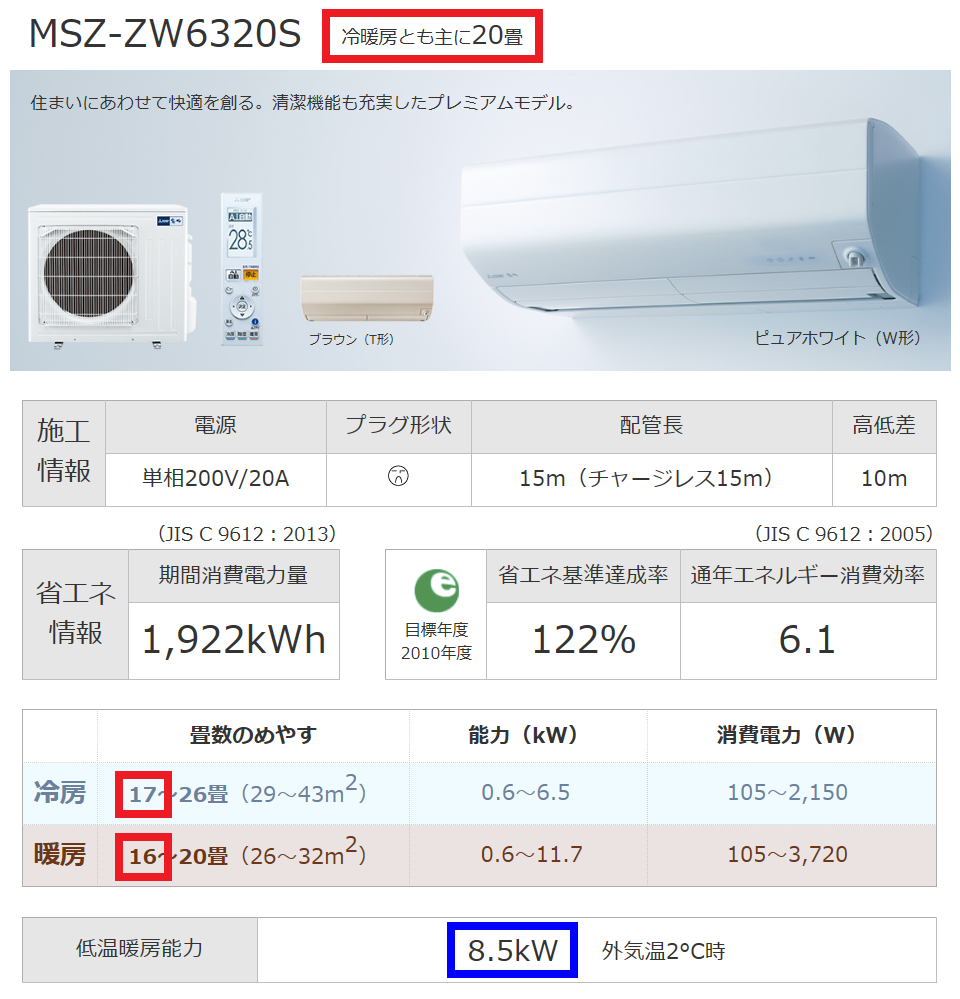Image resolution: width=960 pixels, height=999 pixels.
Task: Click the 17～26畳 cooling room size
Action: (x=178, y=794)
